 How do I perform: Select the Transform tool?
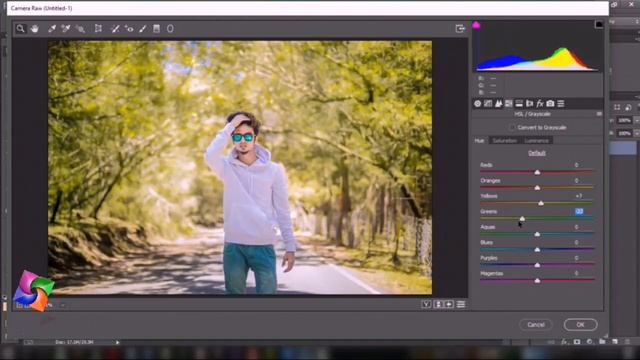coord(98,29)
